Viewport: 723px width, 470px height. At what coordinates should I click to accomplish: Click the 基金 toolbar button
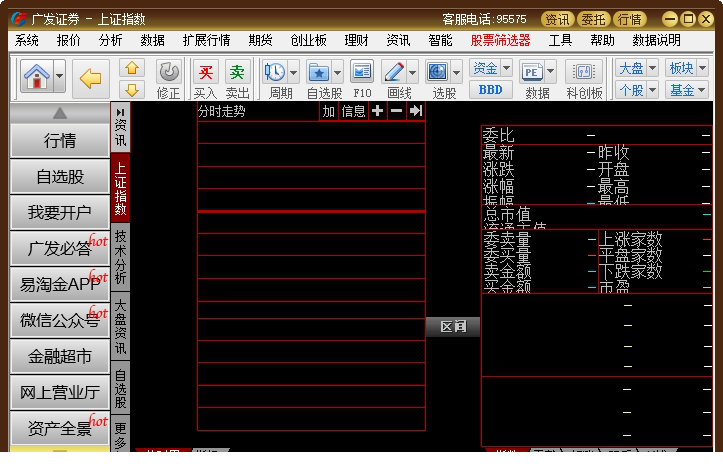pos(682,89)
